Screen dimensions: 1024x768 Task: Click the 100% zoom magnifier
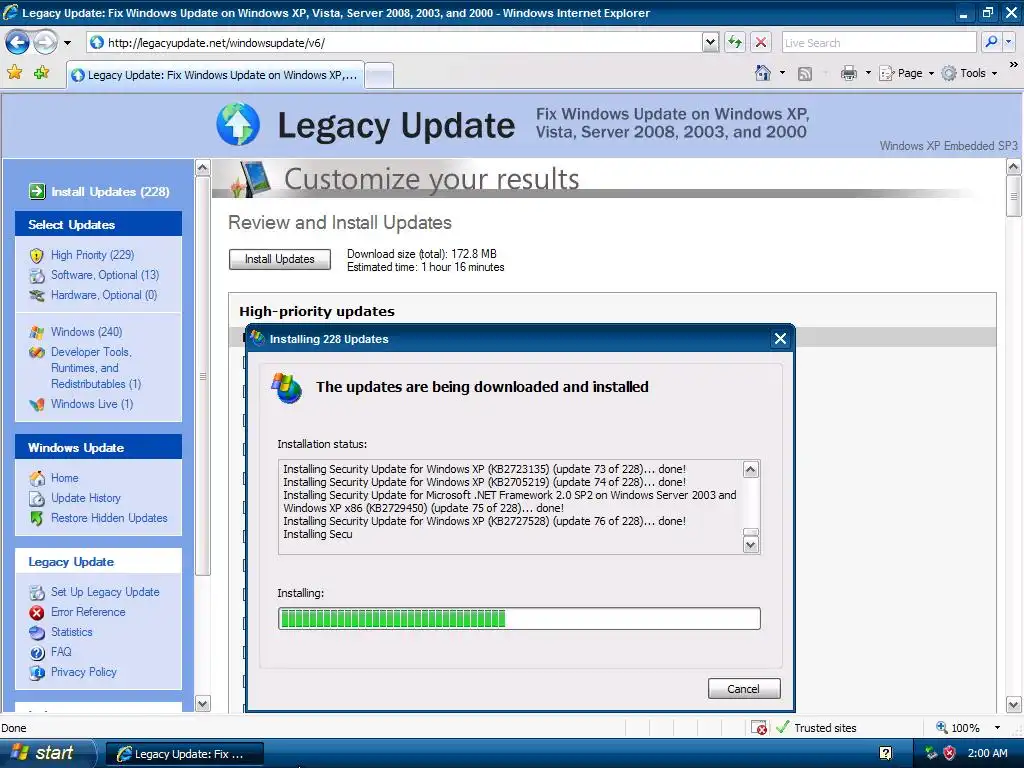point(942,727)
